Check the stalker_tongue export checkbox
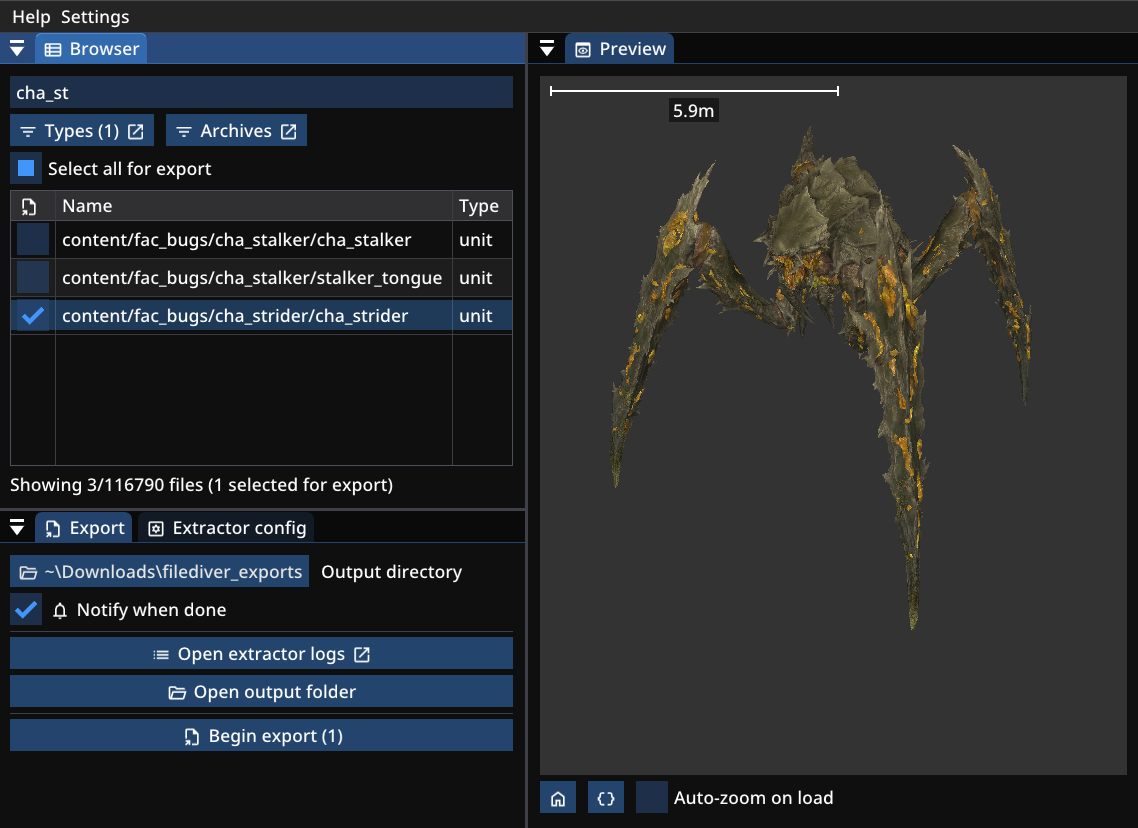Screen dimensions: 1138x828 click(x=33, y=278)
